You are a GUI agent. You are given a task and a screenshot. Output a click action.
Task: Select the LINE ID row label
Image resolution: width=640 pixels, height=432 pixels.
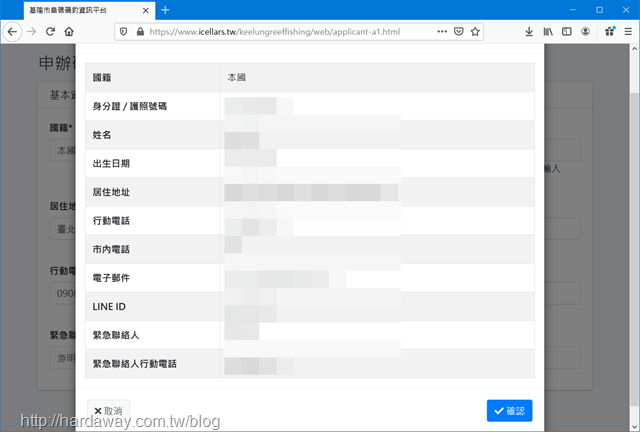109,306
